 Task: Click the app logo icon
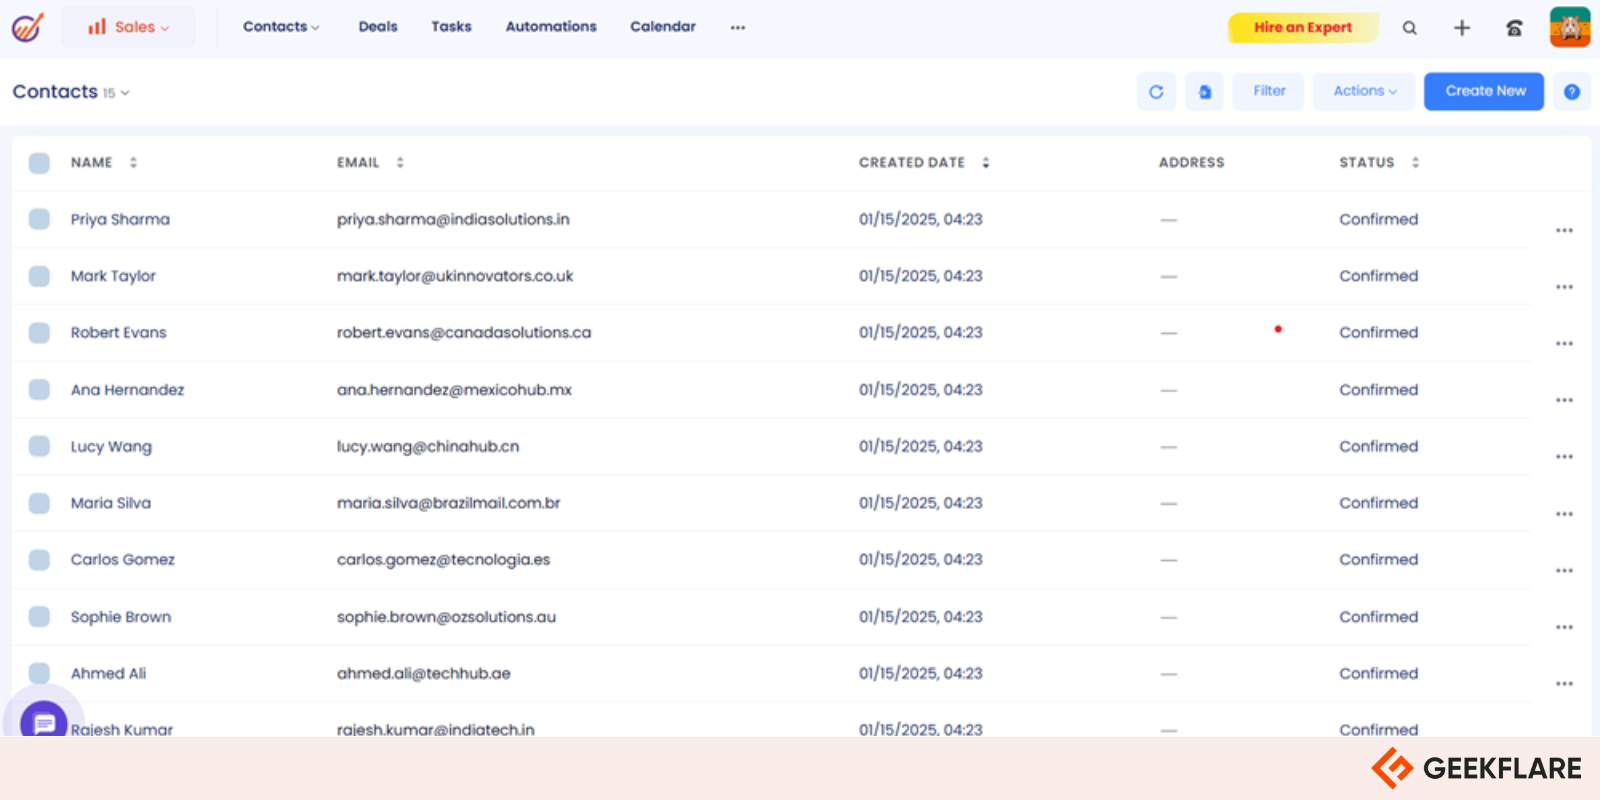(27, 27)
